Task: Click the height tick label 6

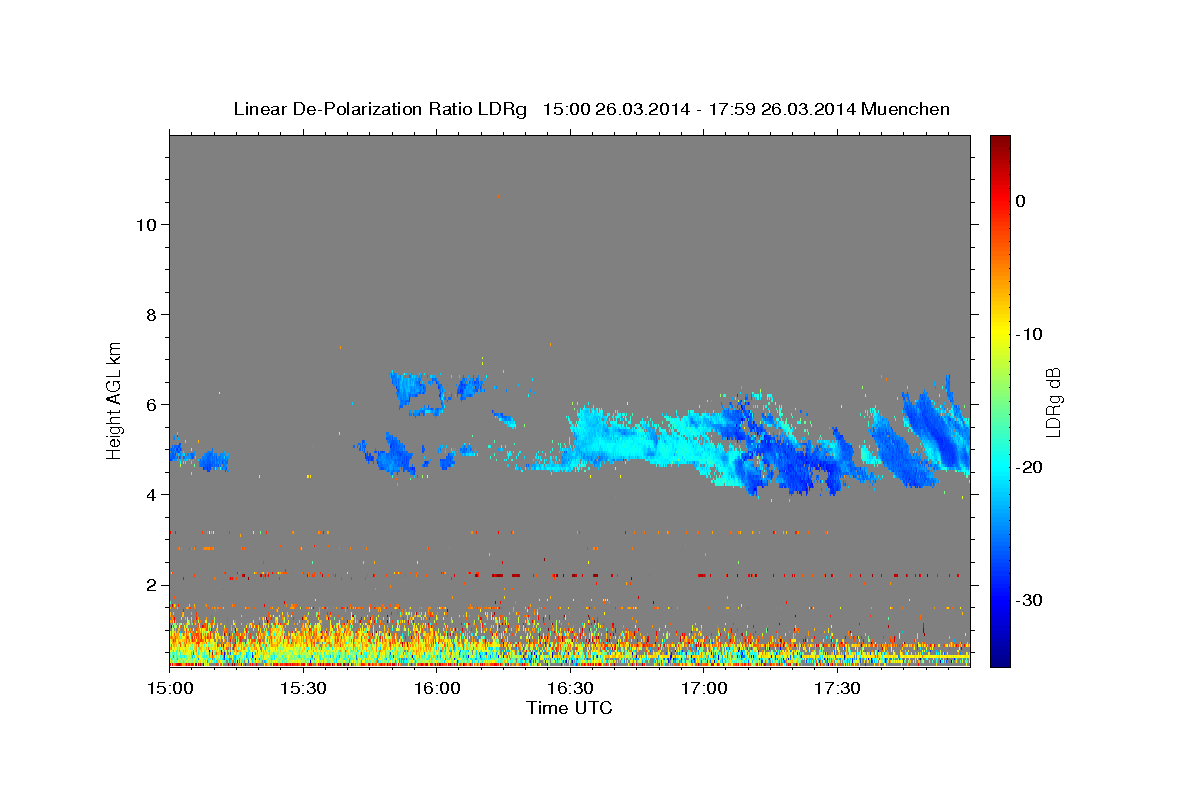Action: tap(150, 404)
